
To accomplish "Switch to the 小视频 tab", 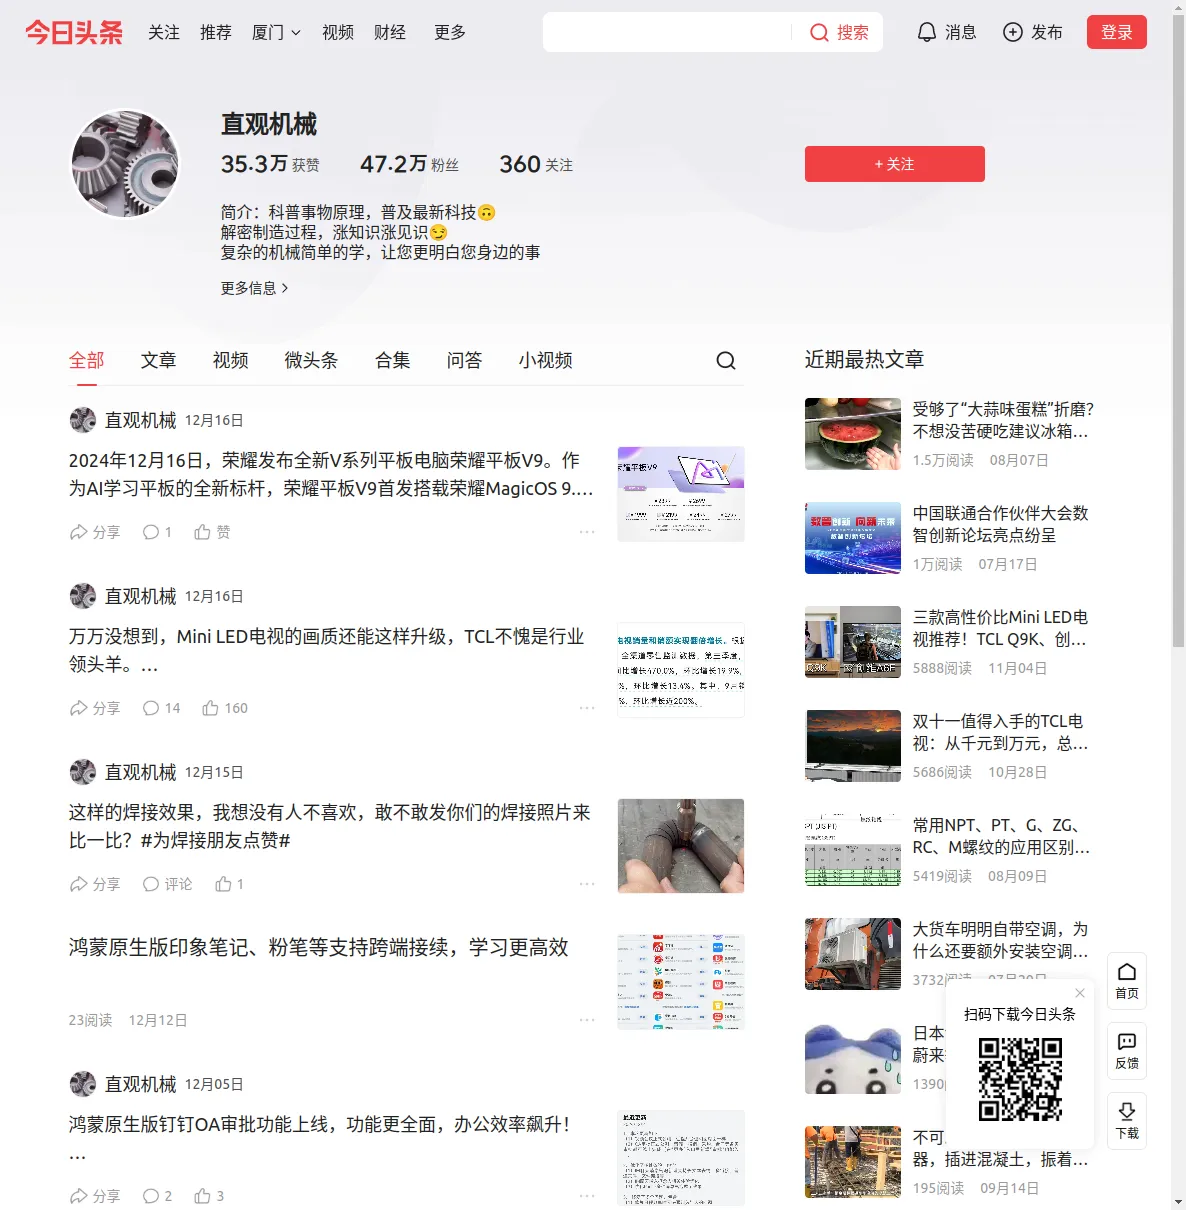I will pyautogui.click(x=545, y=360).
